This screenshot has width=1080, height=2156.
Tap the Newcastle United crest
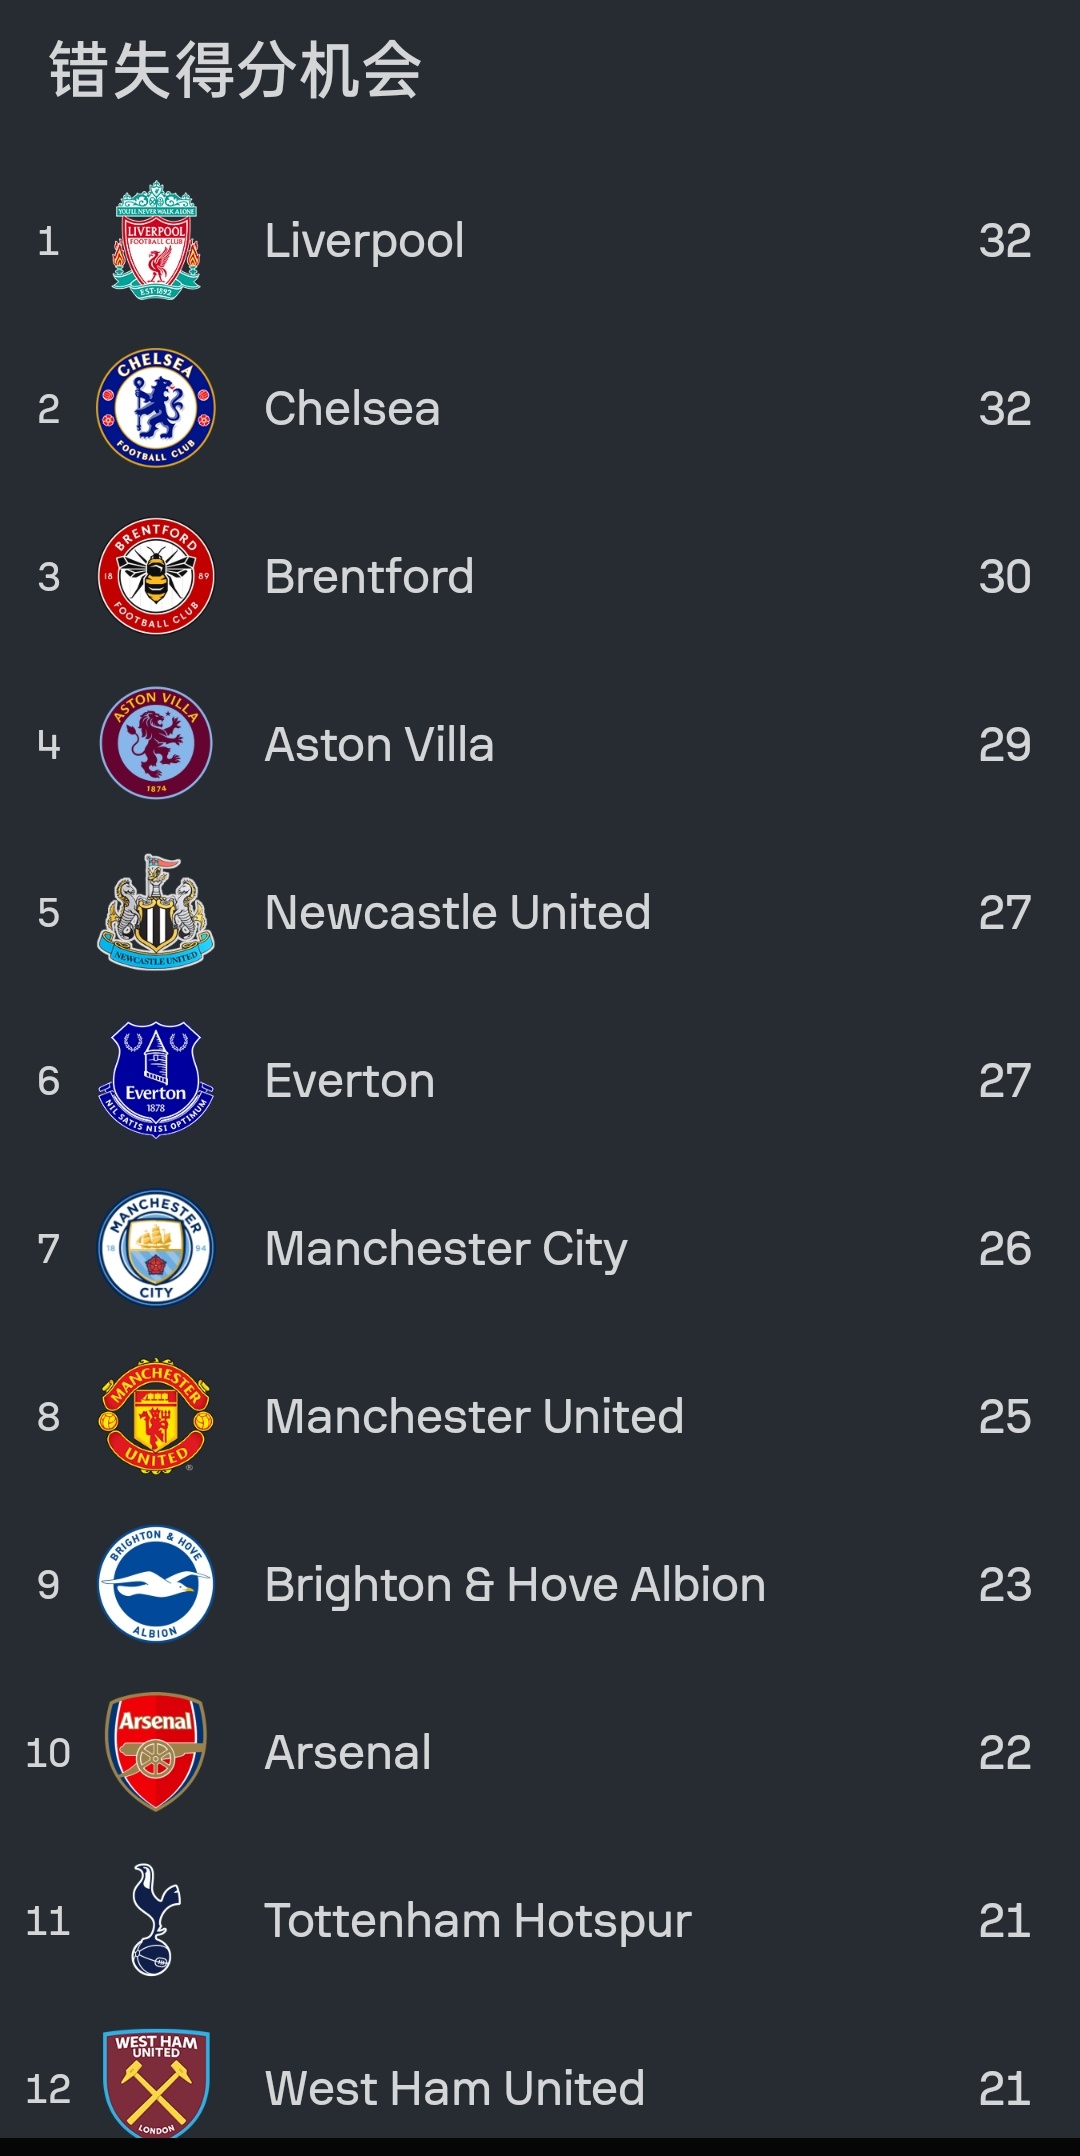tap(156, 912)
